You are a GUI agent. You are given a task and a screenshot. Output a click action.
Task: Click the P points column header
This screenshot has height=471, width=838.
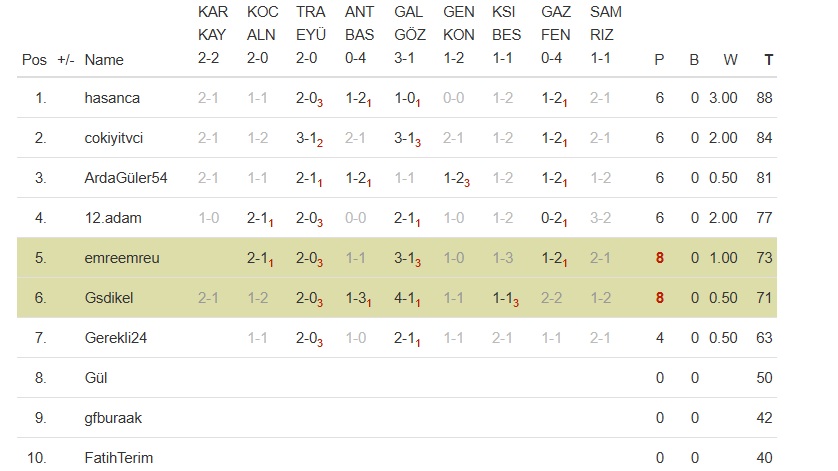[659, 60]
